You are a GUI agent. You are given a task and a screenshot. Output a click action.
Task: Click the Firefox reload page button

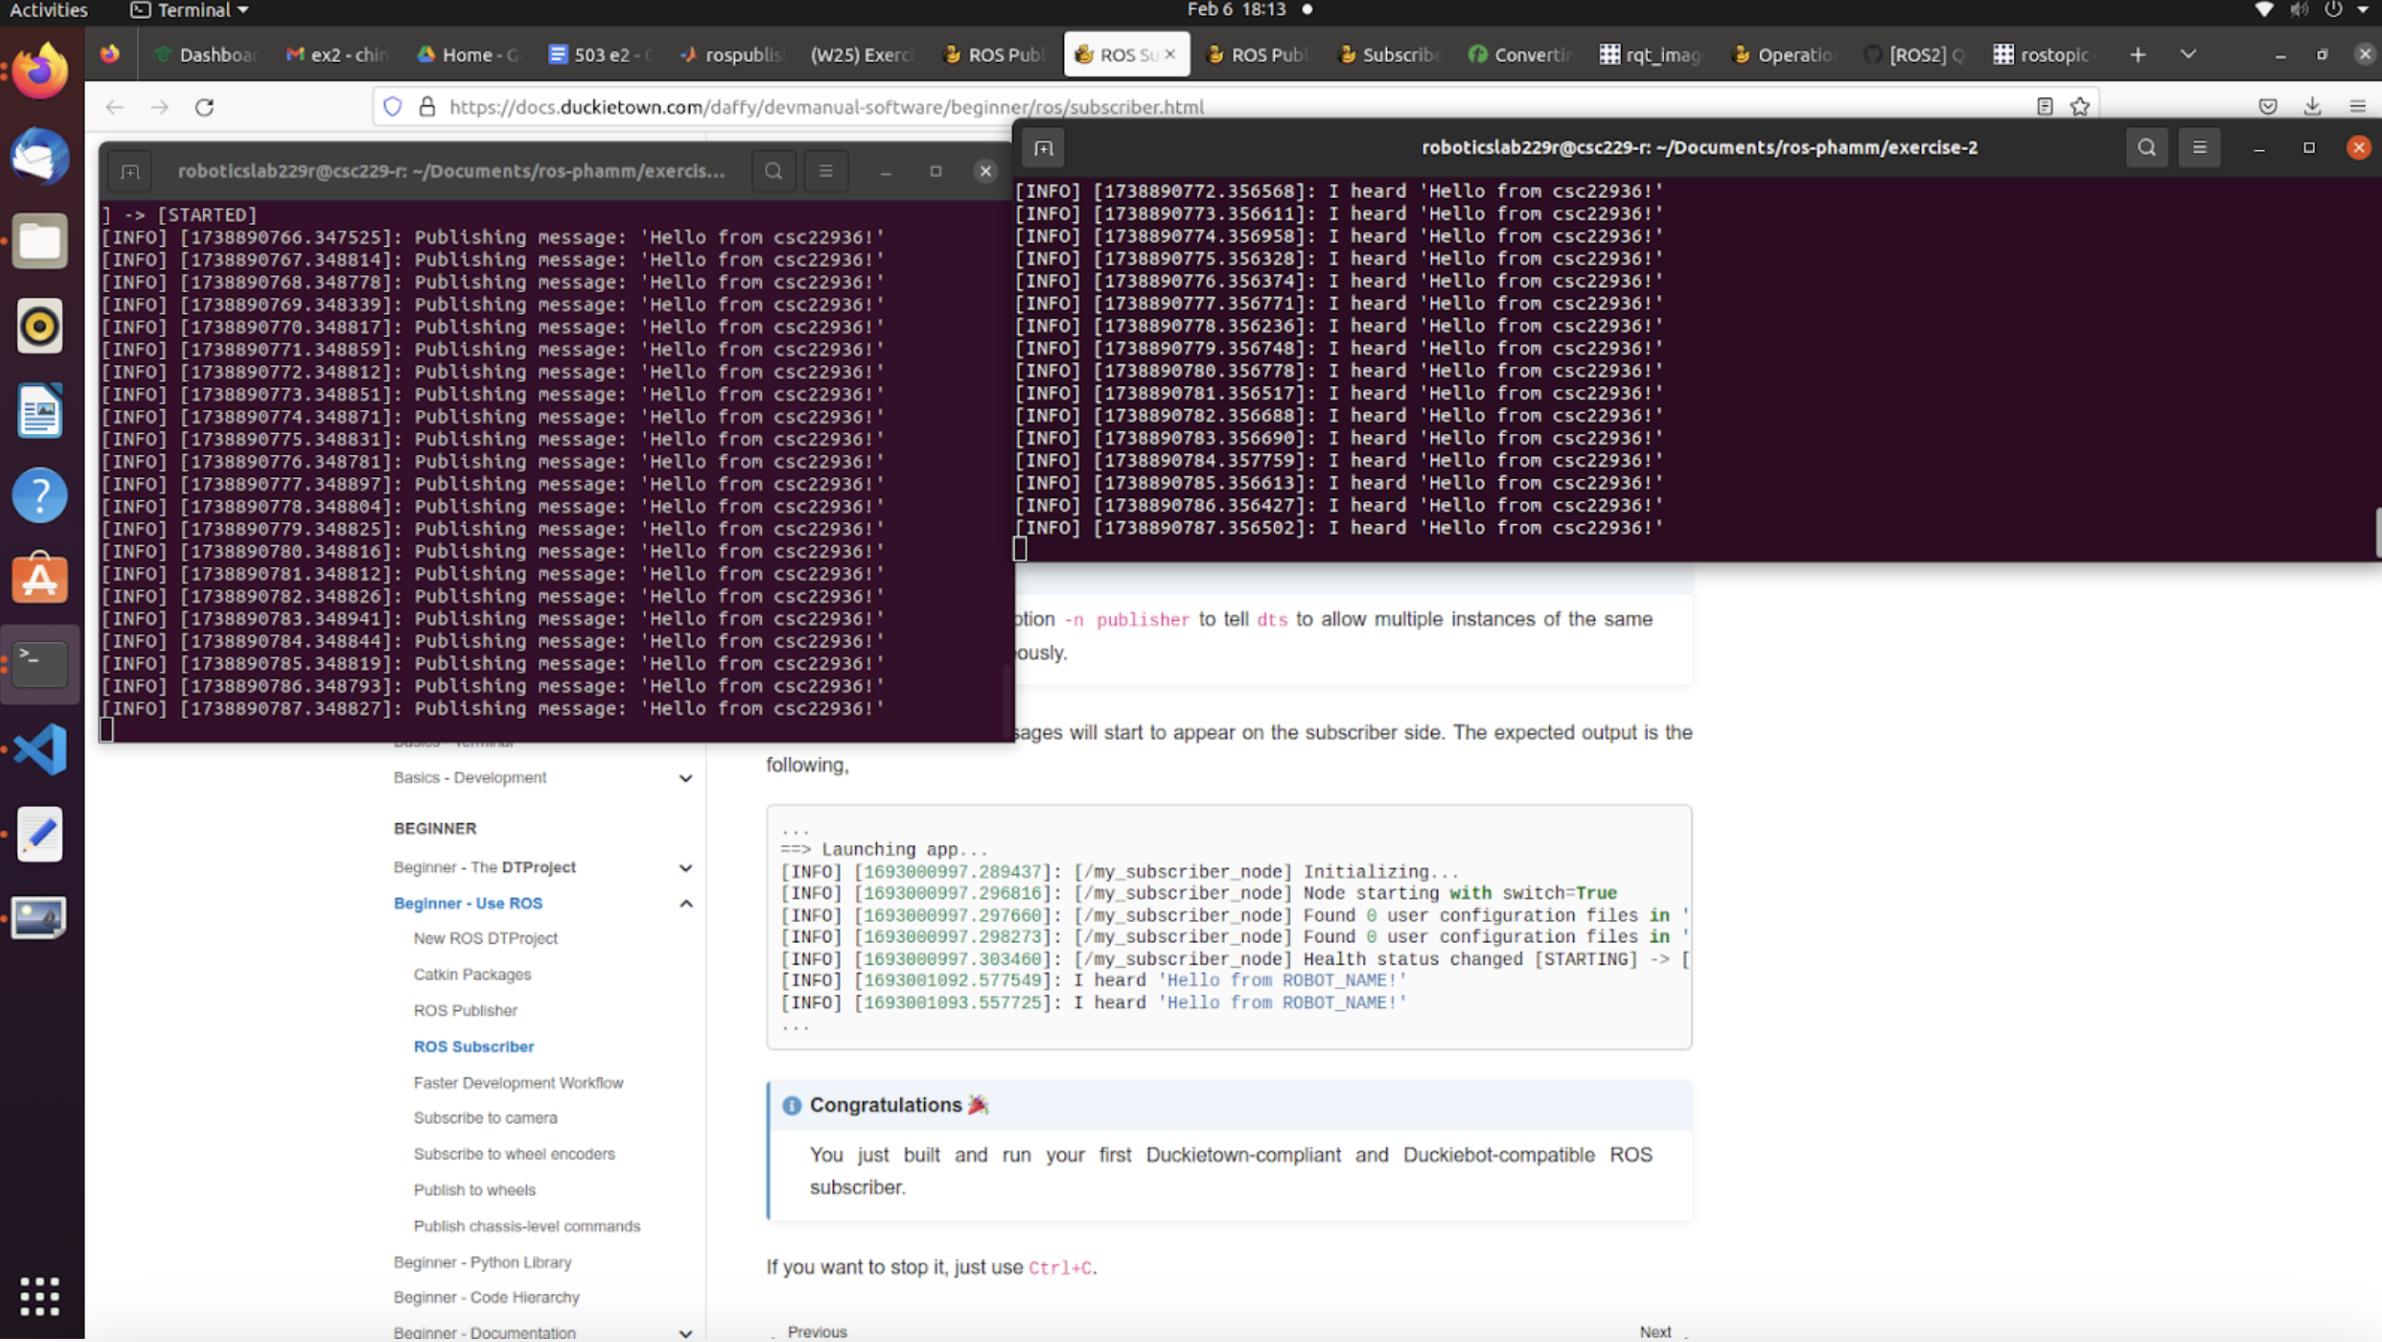[204, 107]
